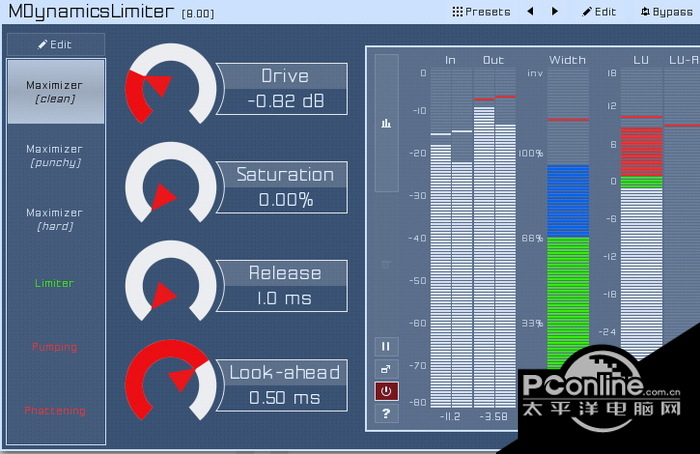Click the meter histogram bars icon
The width and height of the screenshot is (700, 454).
(386, 123)
